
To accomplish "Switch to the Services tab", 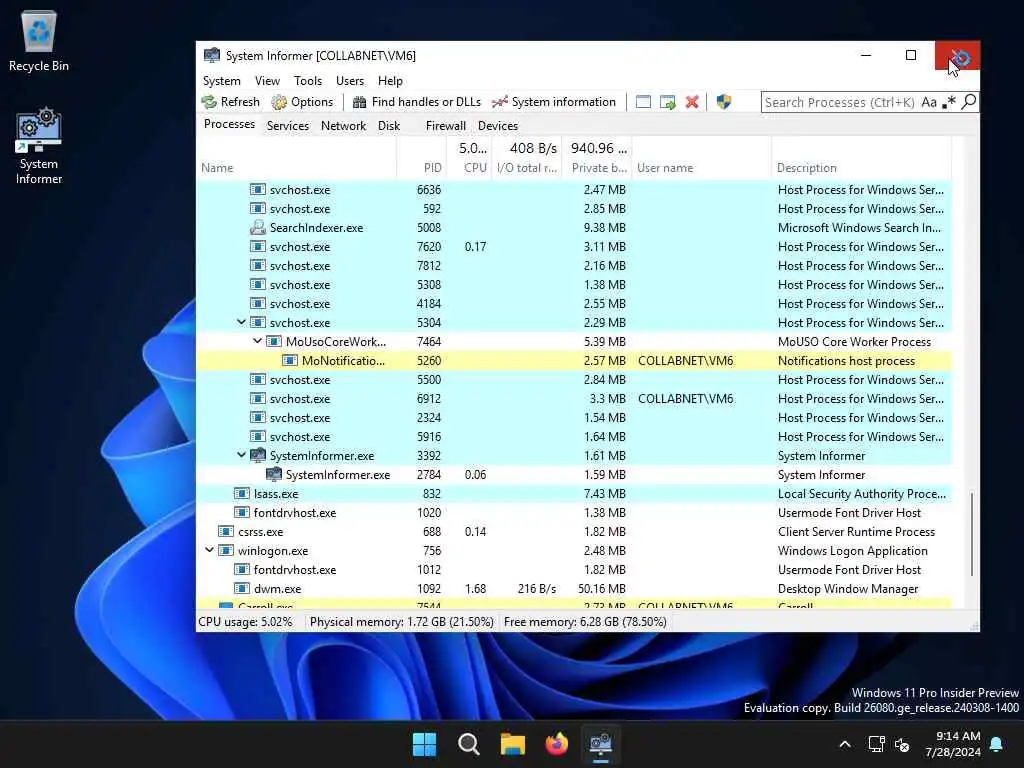I will click(x=287, y=125).
